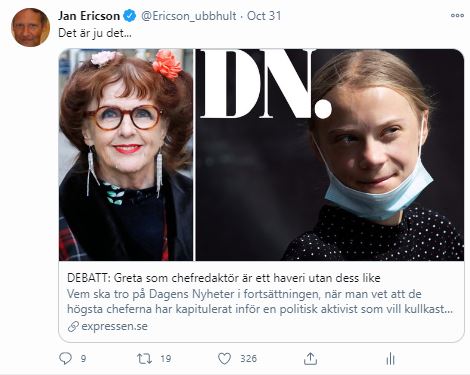The image size is (470, 375).
Task: Open Jan Ericson's profile avatar
Action: pos(30,28)
